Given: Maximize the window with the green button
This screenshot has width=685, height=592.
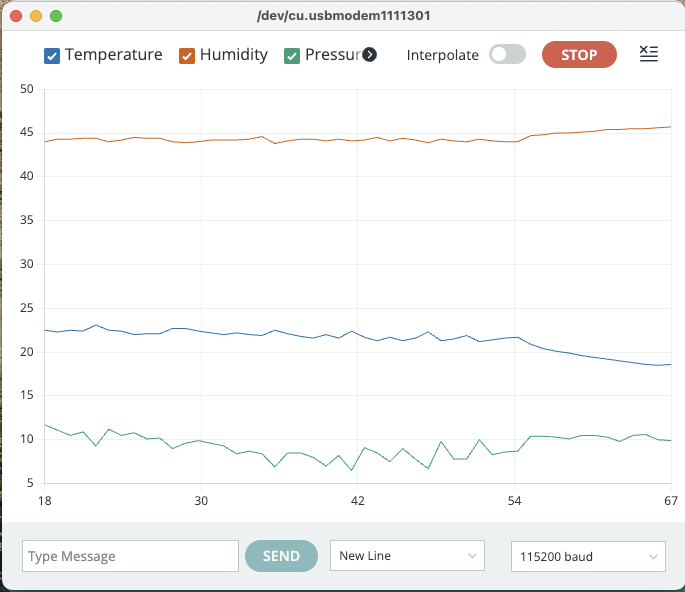Looking at the screenshot, I should pos(56,16).
